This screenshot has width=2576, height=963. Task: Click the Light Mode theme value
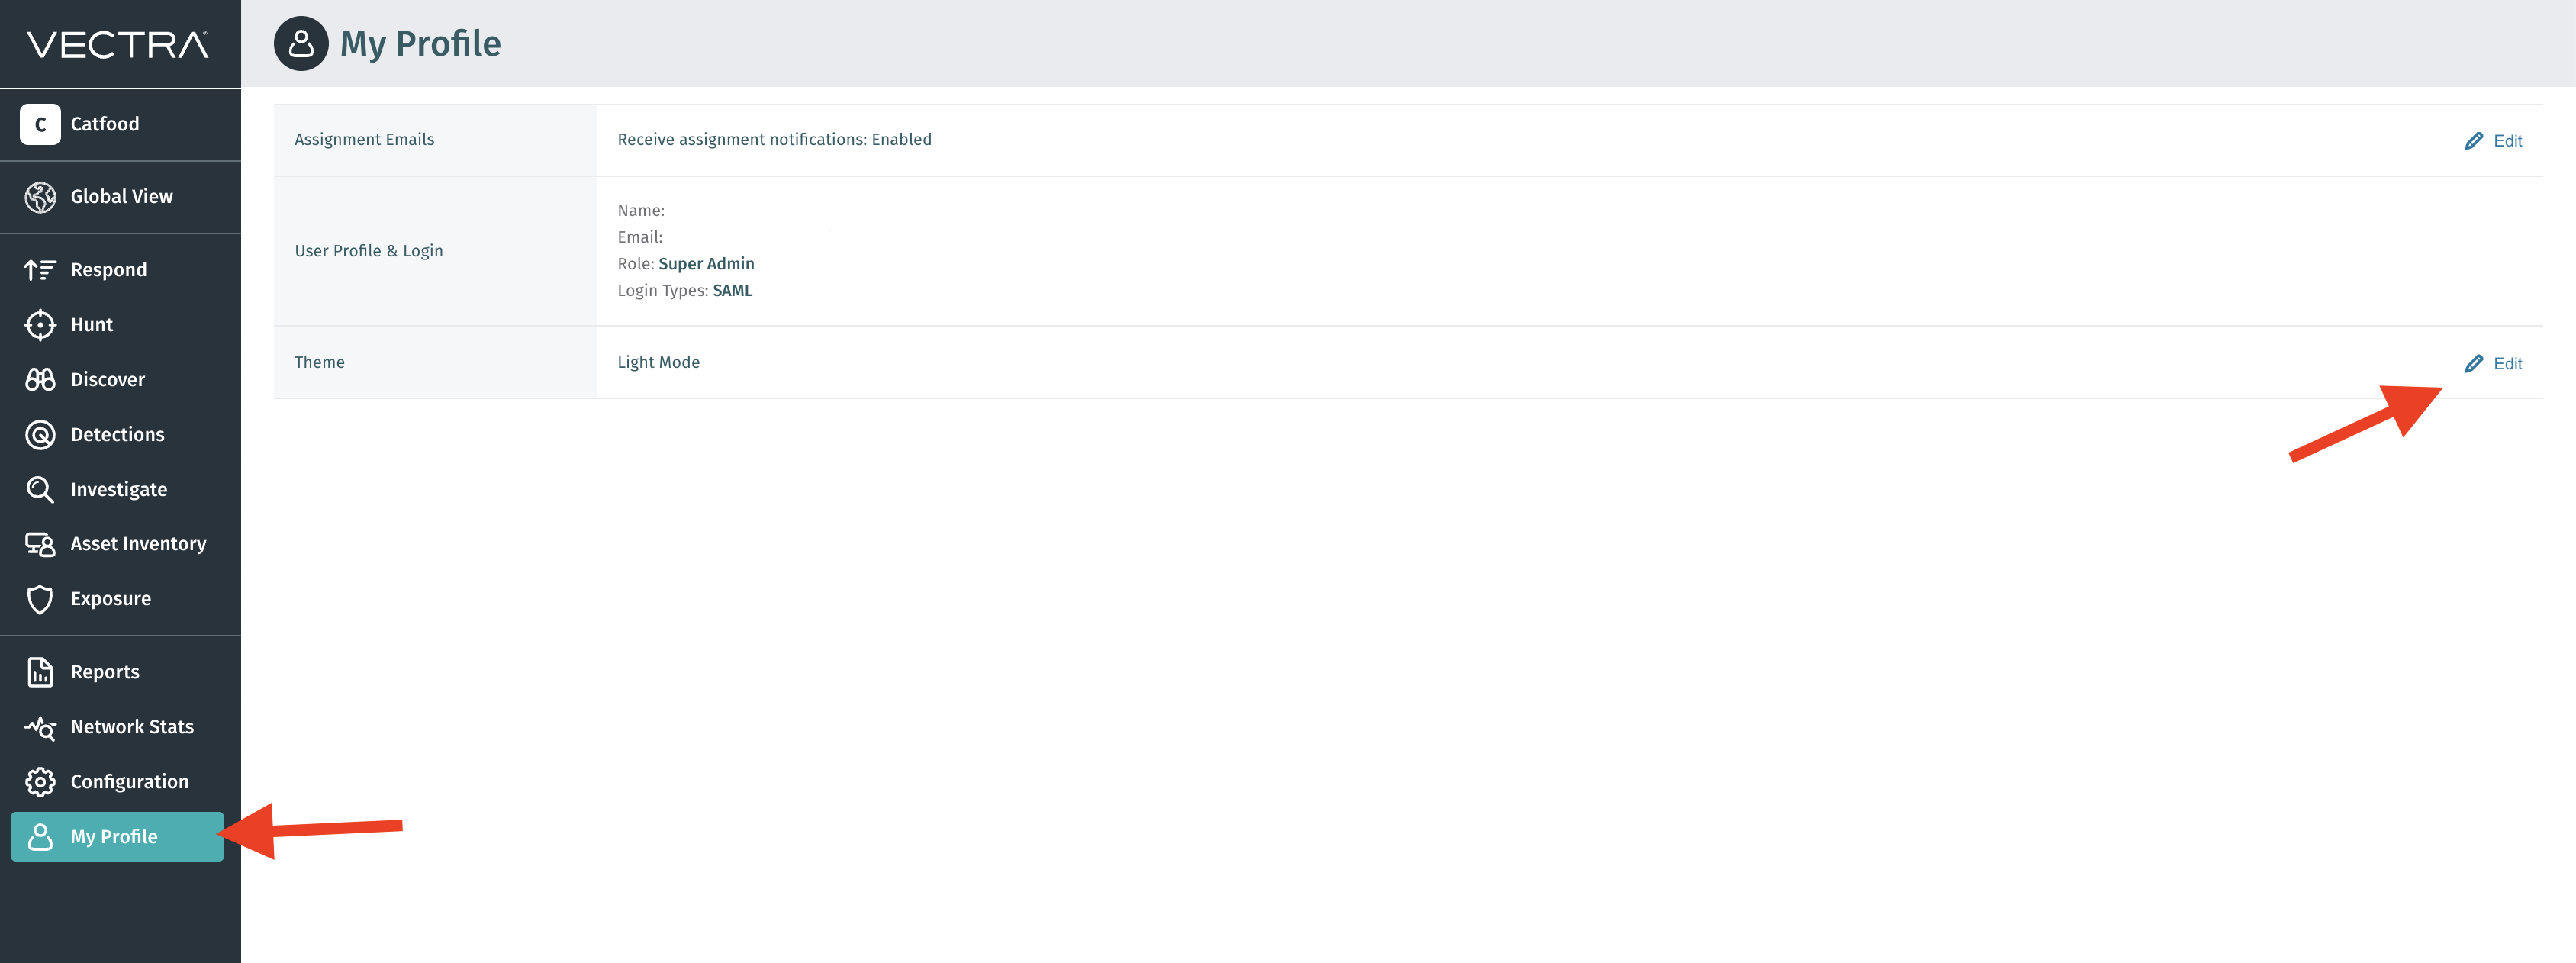tap(658, 362)
